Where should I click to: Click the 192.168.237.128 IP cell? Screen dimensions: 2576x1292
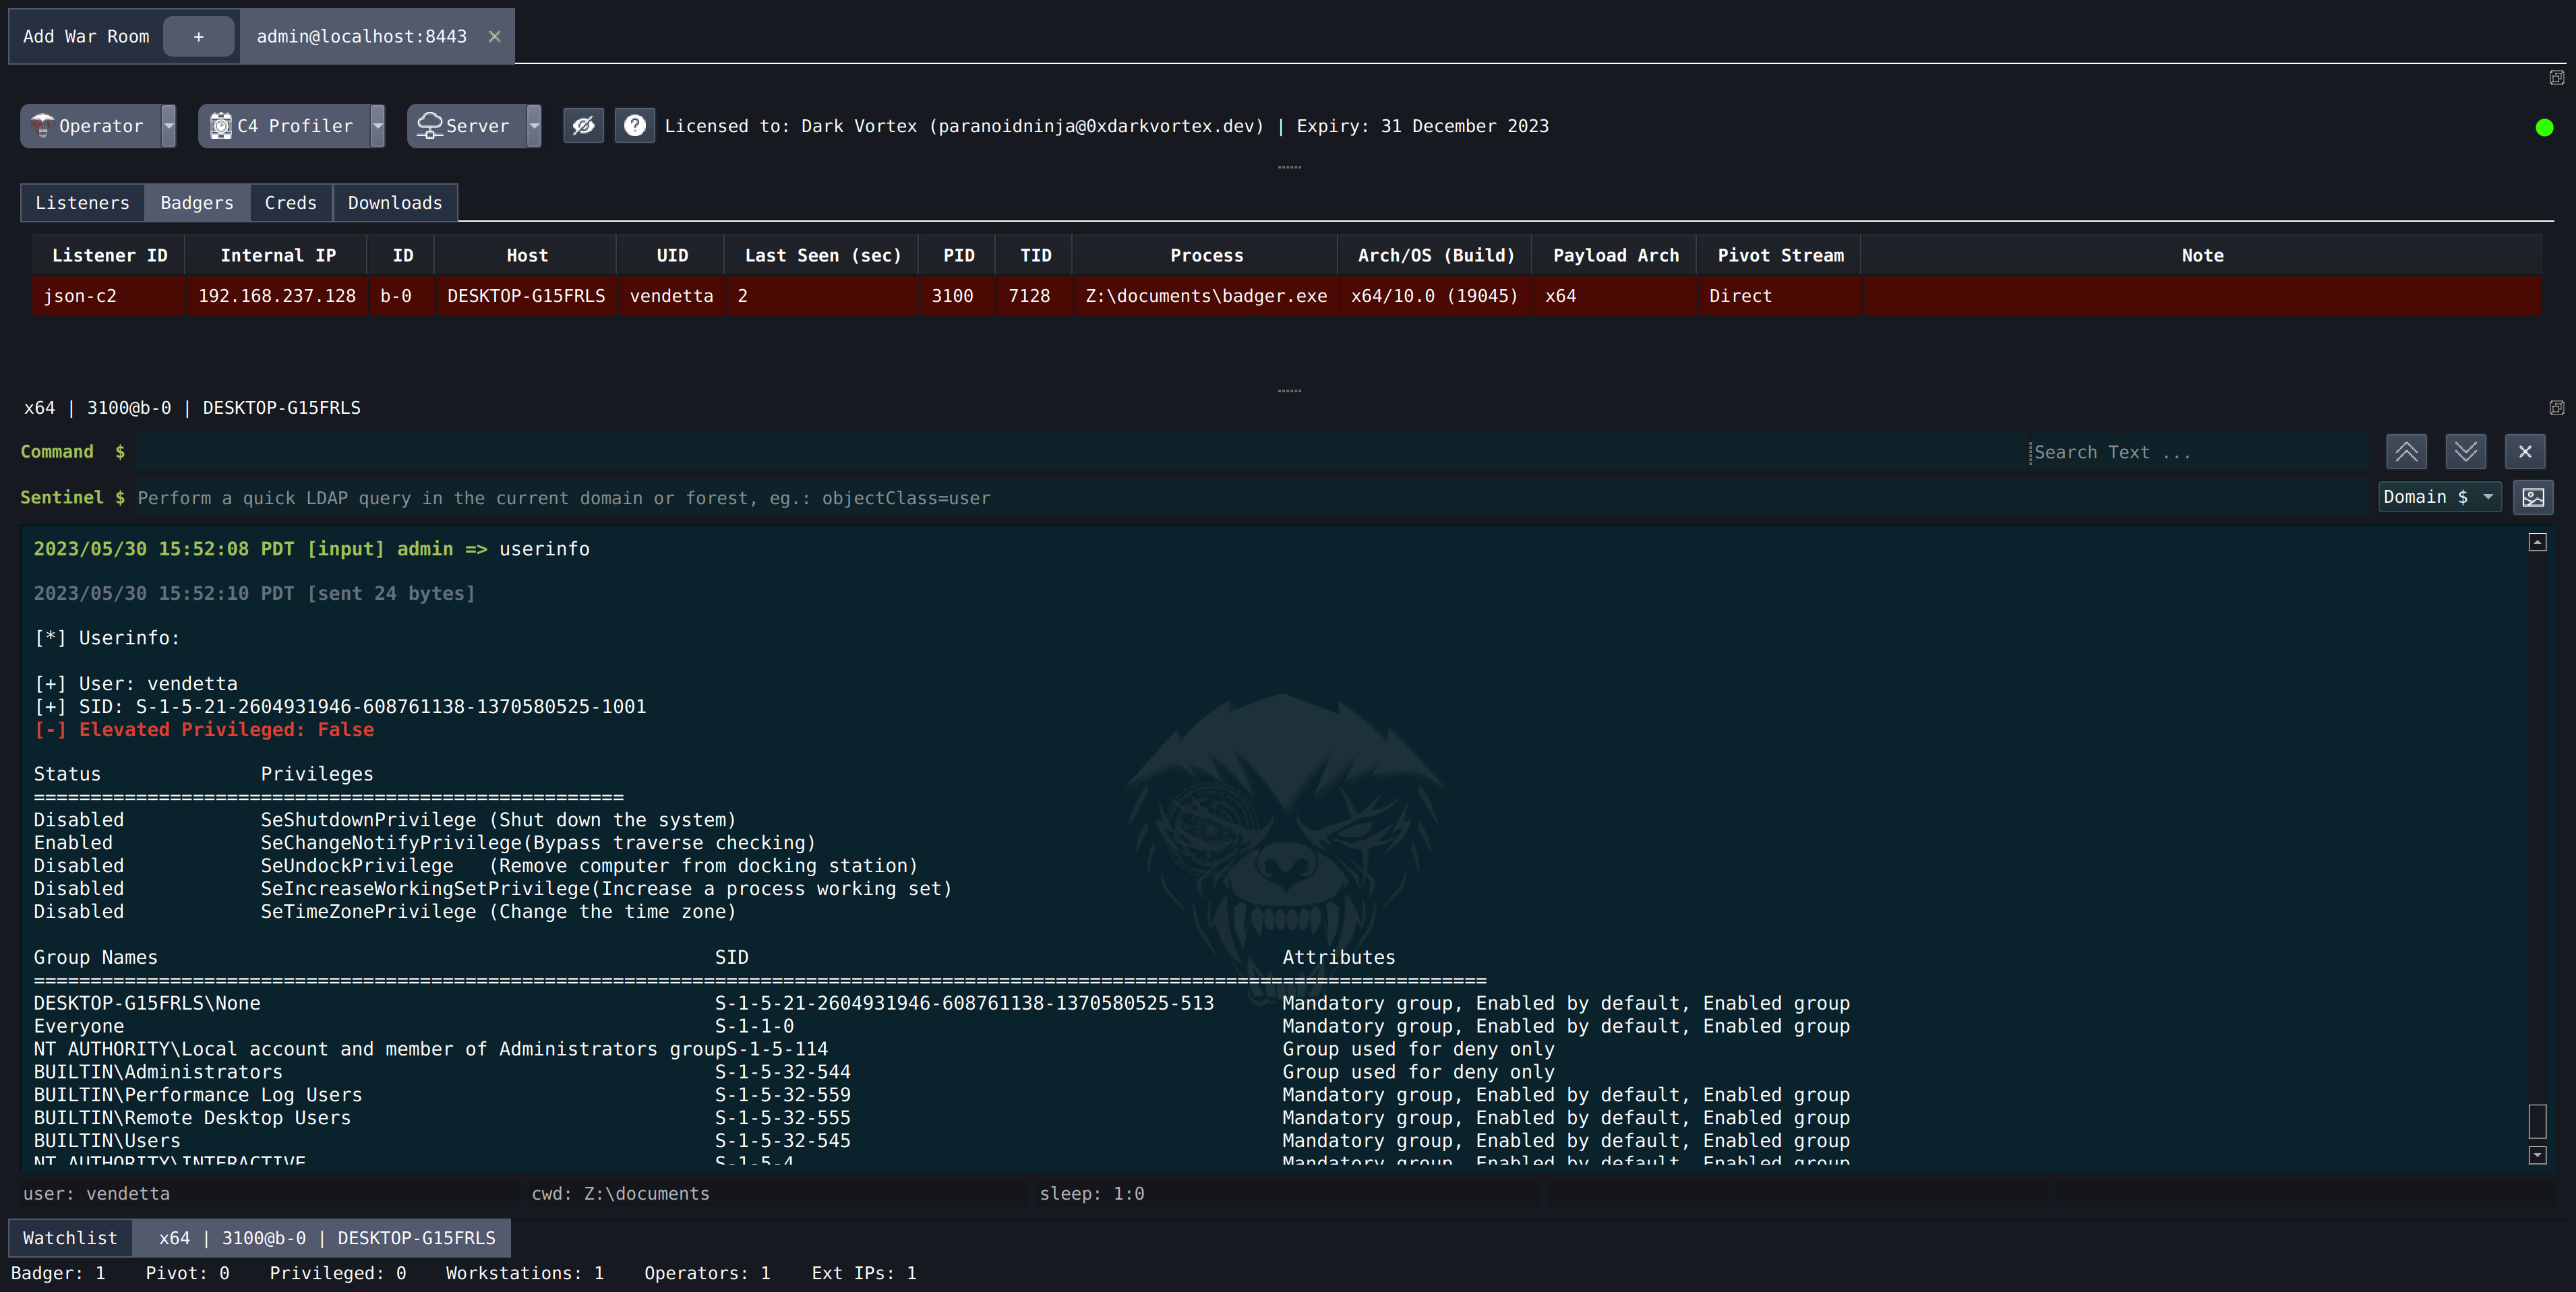pos(277,296)
